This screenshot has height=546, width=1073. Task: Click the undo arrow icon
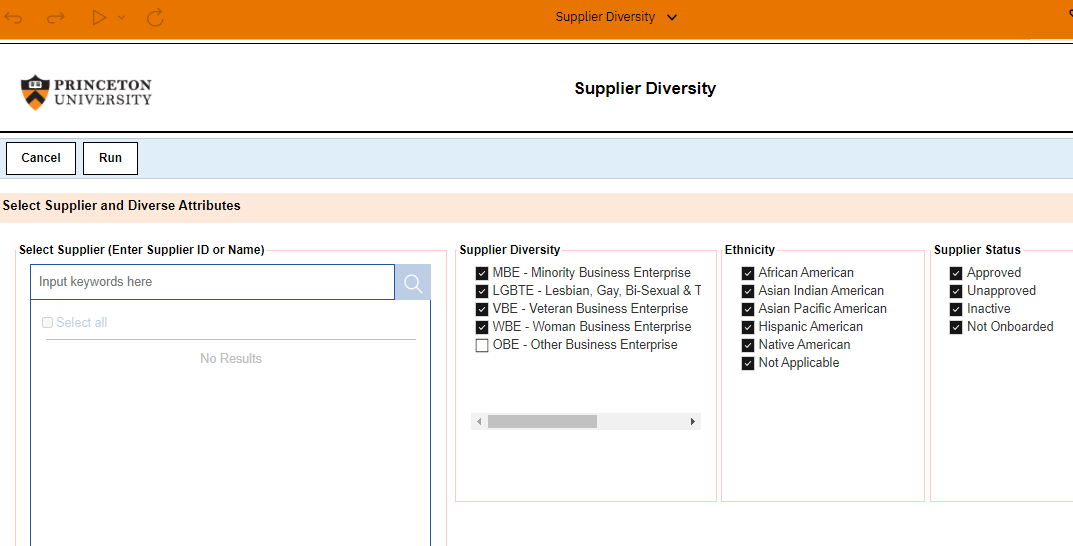tap(14, 17)
